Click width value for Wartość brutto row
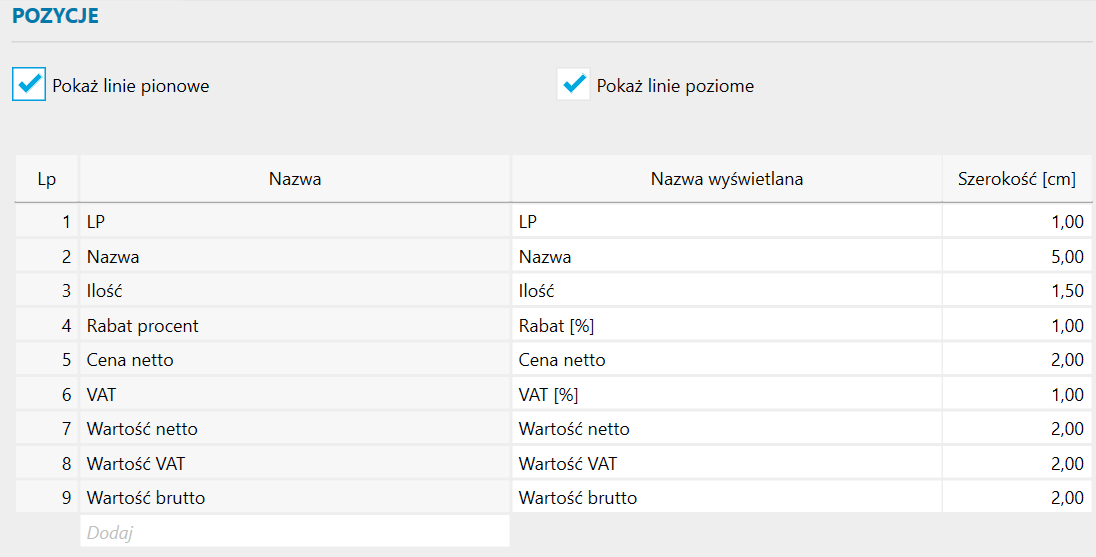Viewport: 1096px width, 557px height. 1017,498
